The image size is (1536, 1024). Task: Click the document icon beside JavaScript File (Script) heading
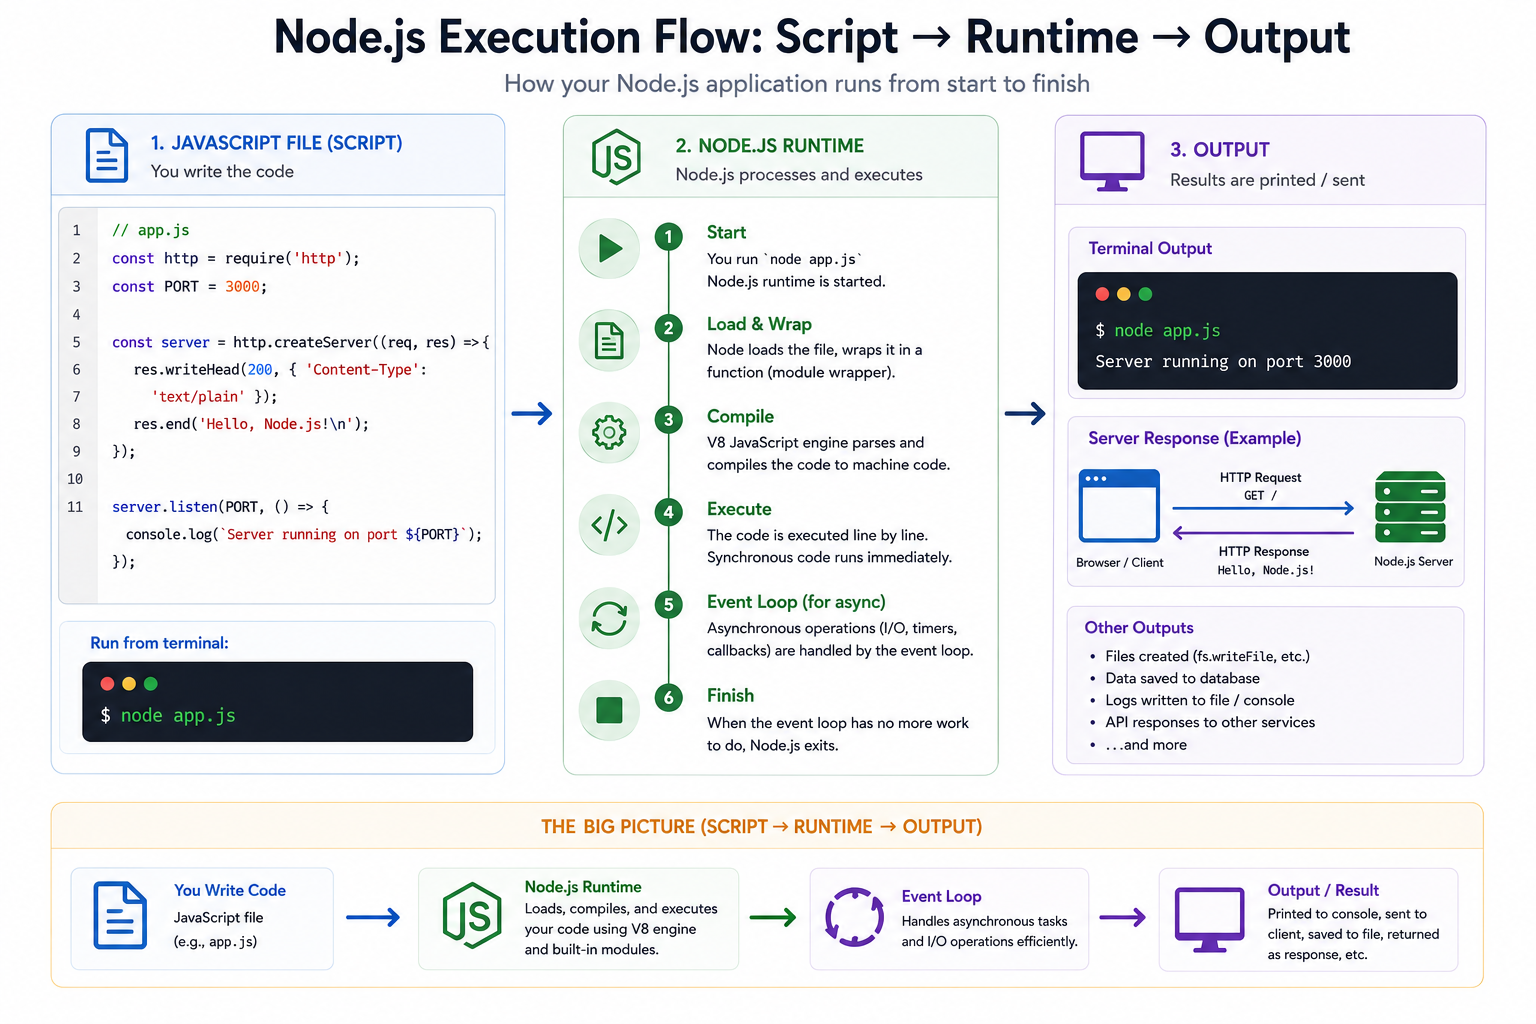point(107,155)
